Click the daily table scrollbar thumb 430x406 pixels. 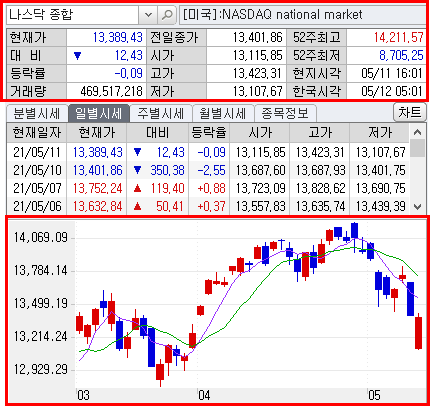(418, 148)
